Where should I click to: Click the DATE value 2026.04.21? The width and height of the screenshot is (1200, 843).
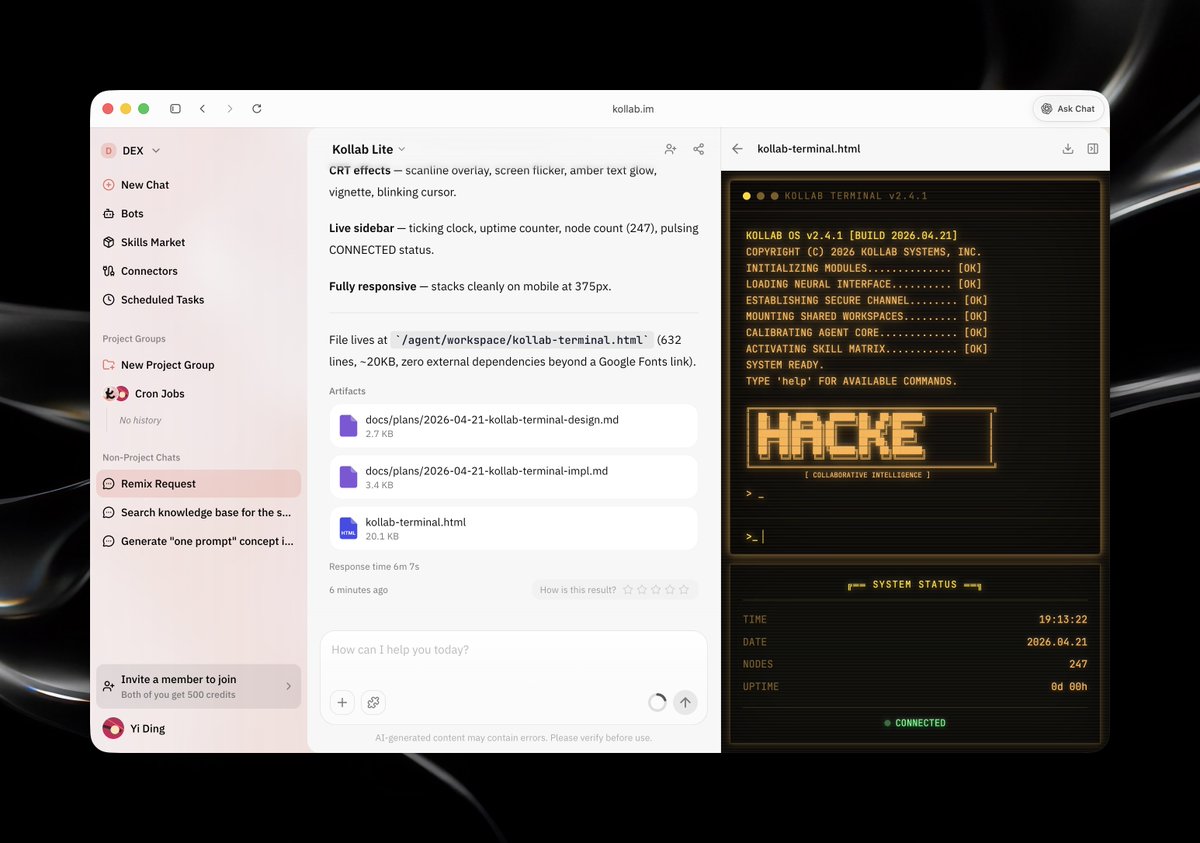[1057, 642]
